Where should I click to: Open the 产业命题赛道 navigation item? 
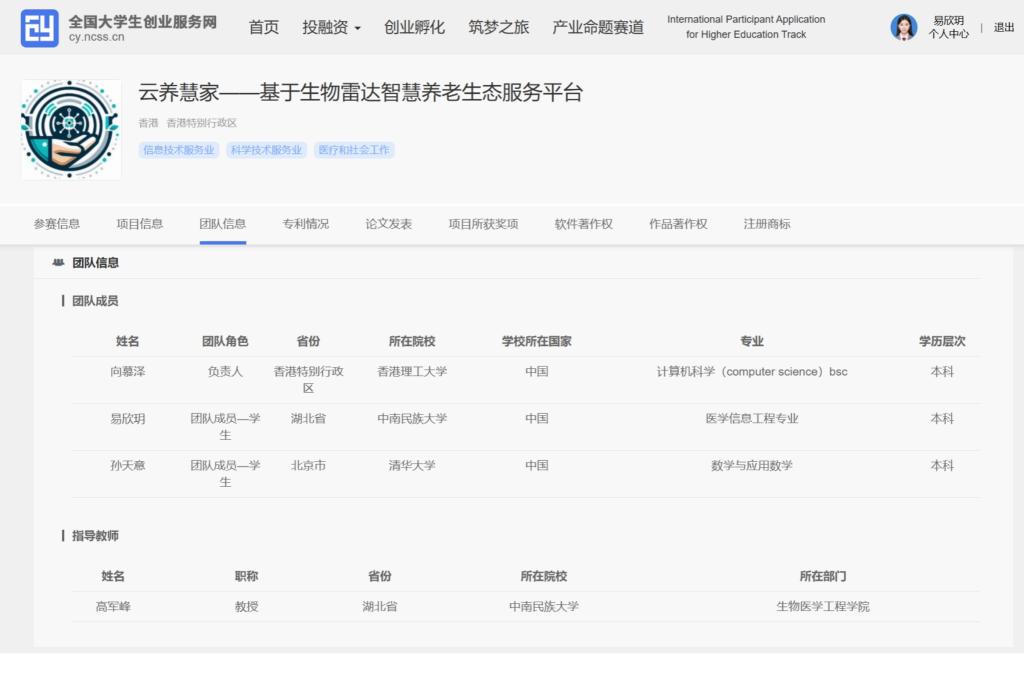(x=598, y=28)
